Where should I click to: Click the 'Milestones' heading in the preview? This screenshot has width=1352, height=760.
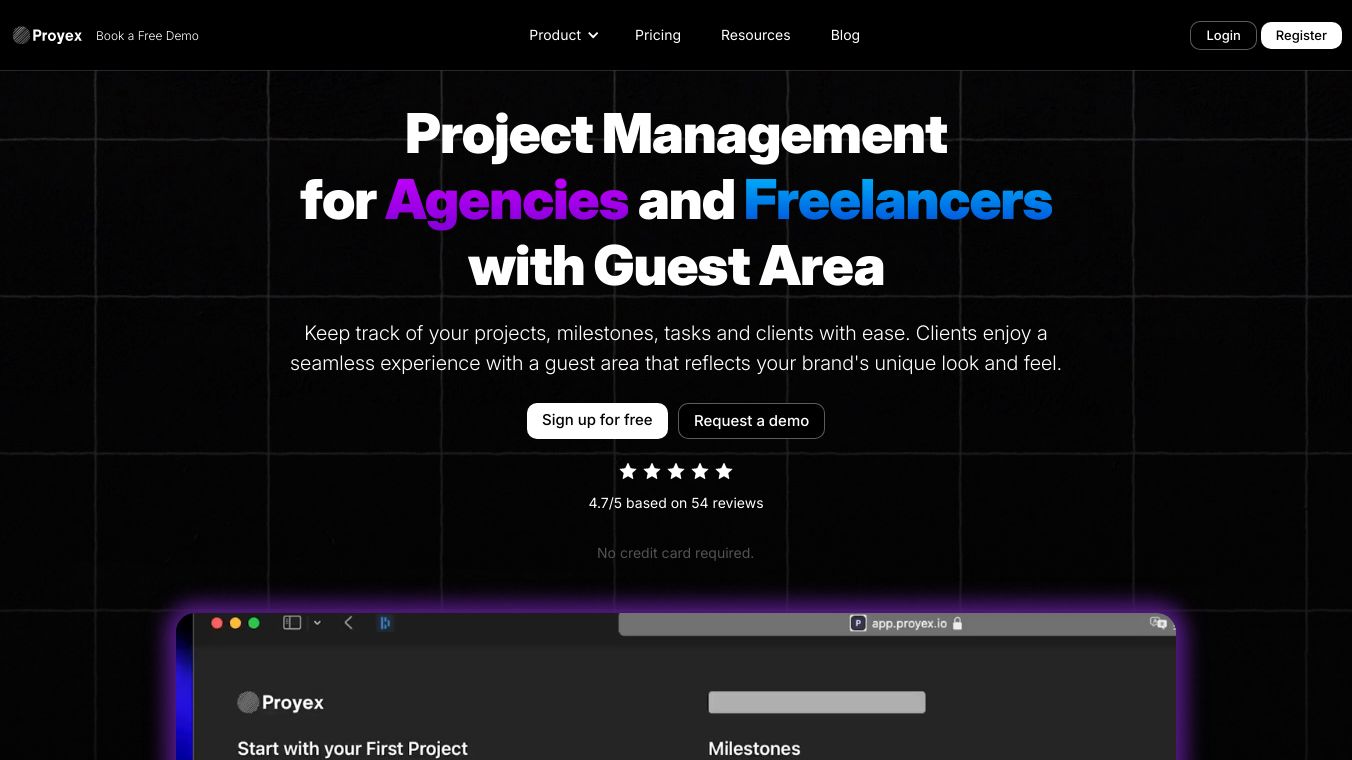(754, 748)
